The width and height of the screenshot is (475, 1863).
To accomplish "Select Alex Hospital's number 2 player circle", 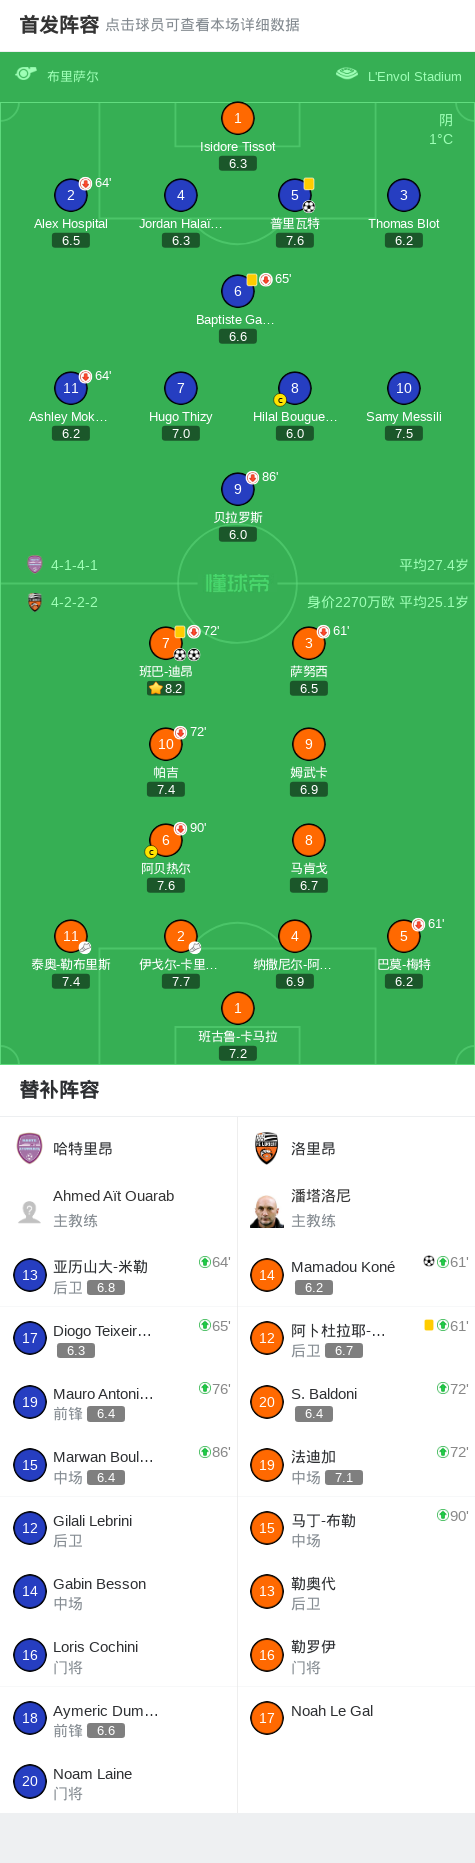I will click(x=70, y=195).
